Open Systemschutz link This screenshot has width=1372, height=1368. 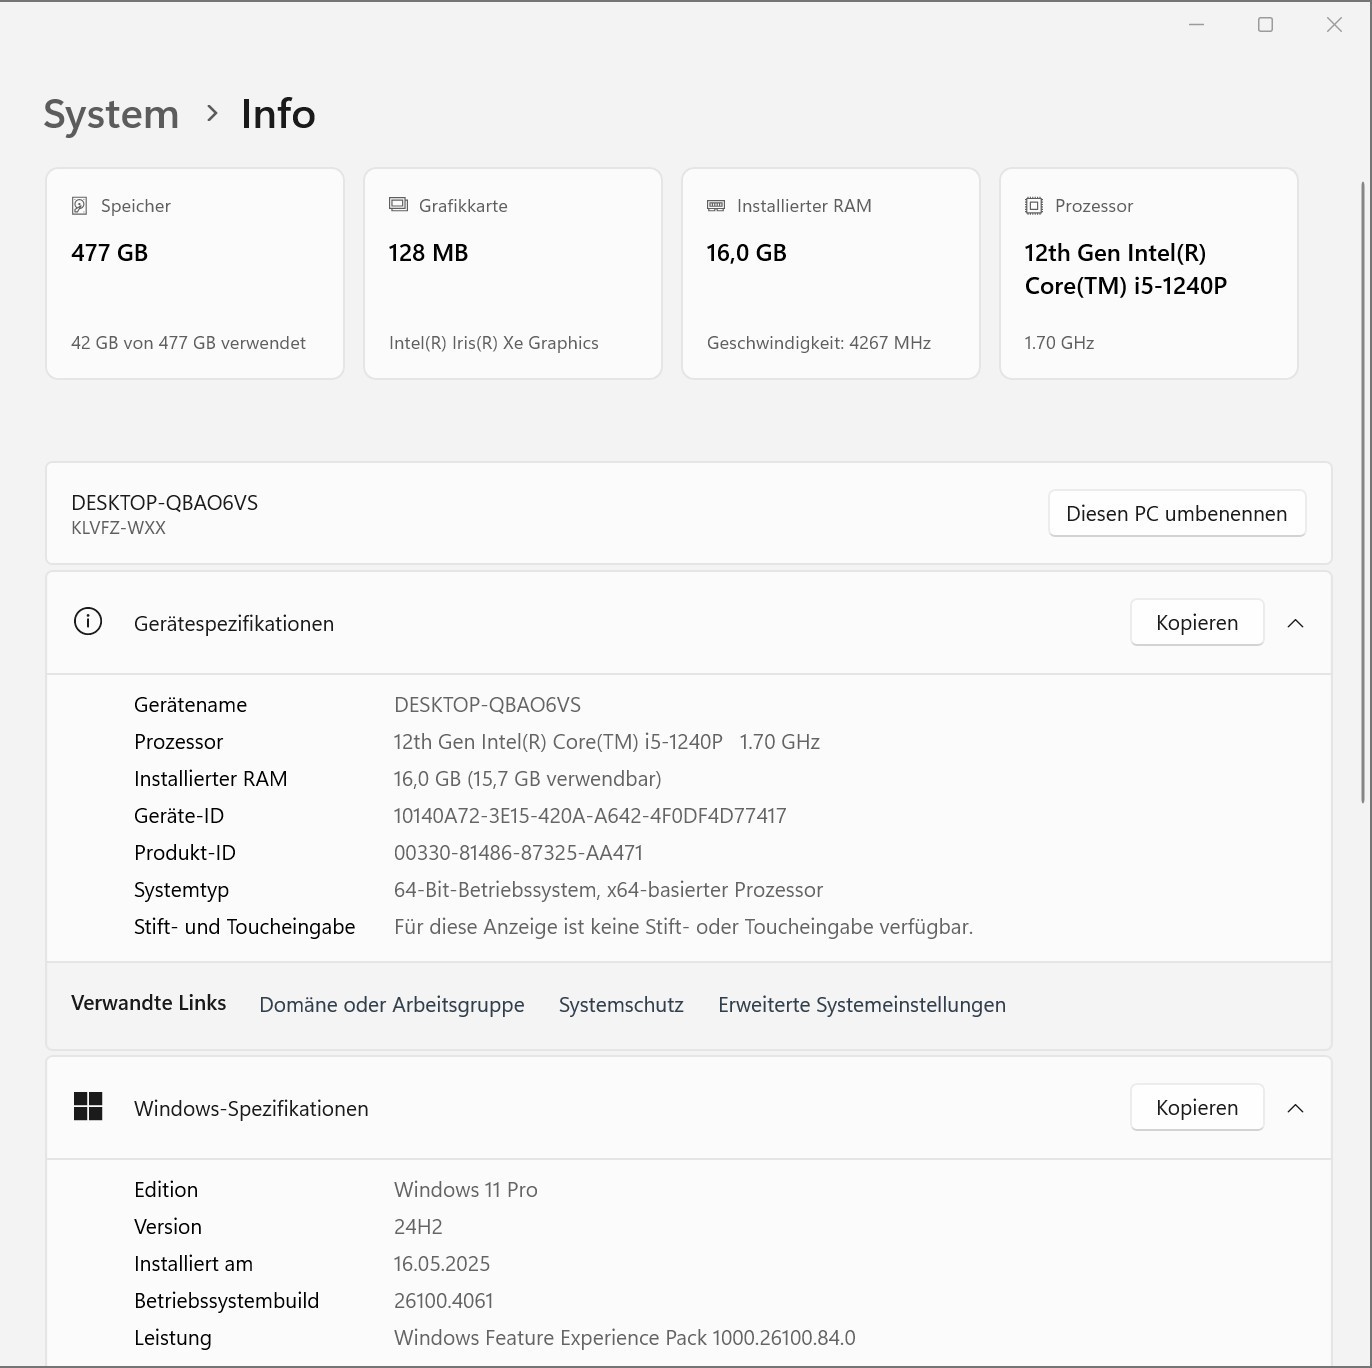pyautogui.click(x=621, y=1005)
